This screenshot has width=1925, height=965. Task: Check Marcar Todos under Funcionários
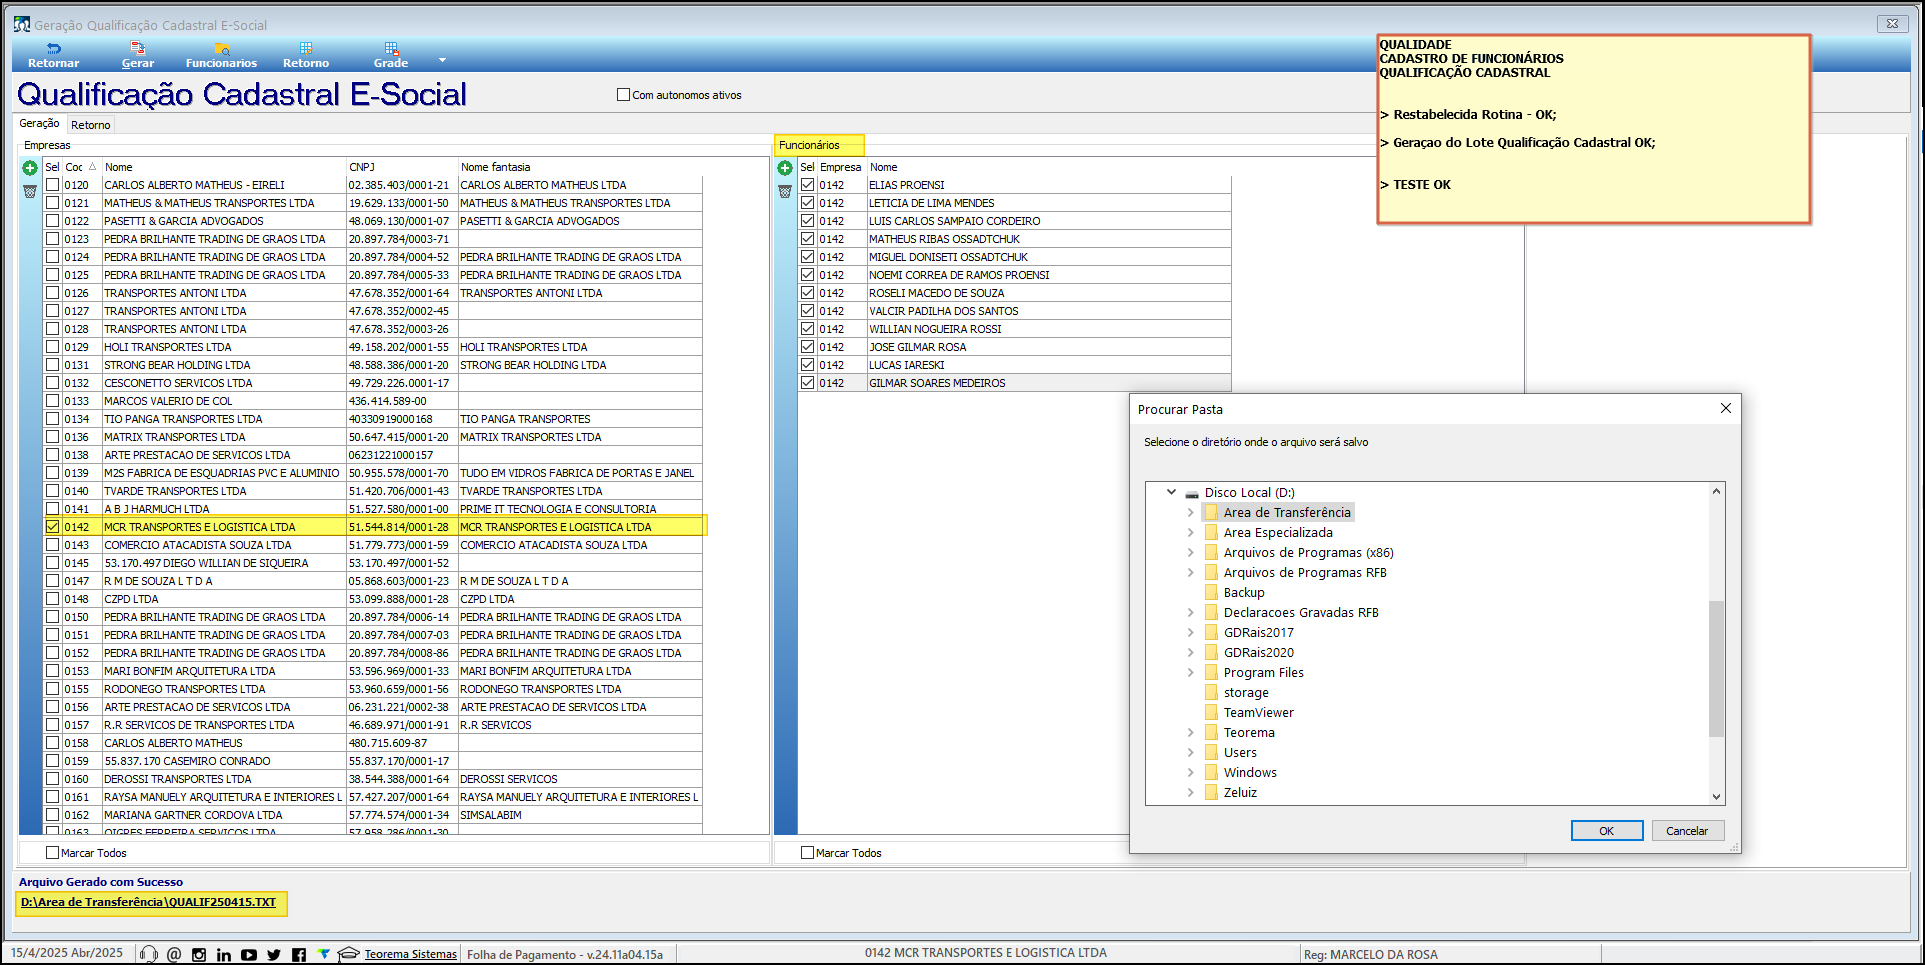808,853
